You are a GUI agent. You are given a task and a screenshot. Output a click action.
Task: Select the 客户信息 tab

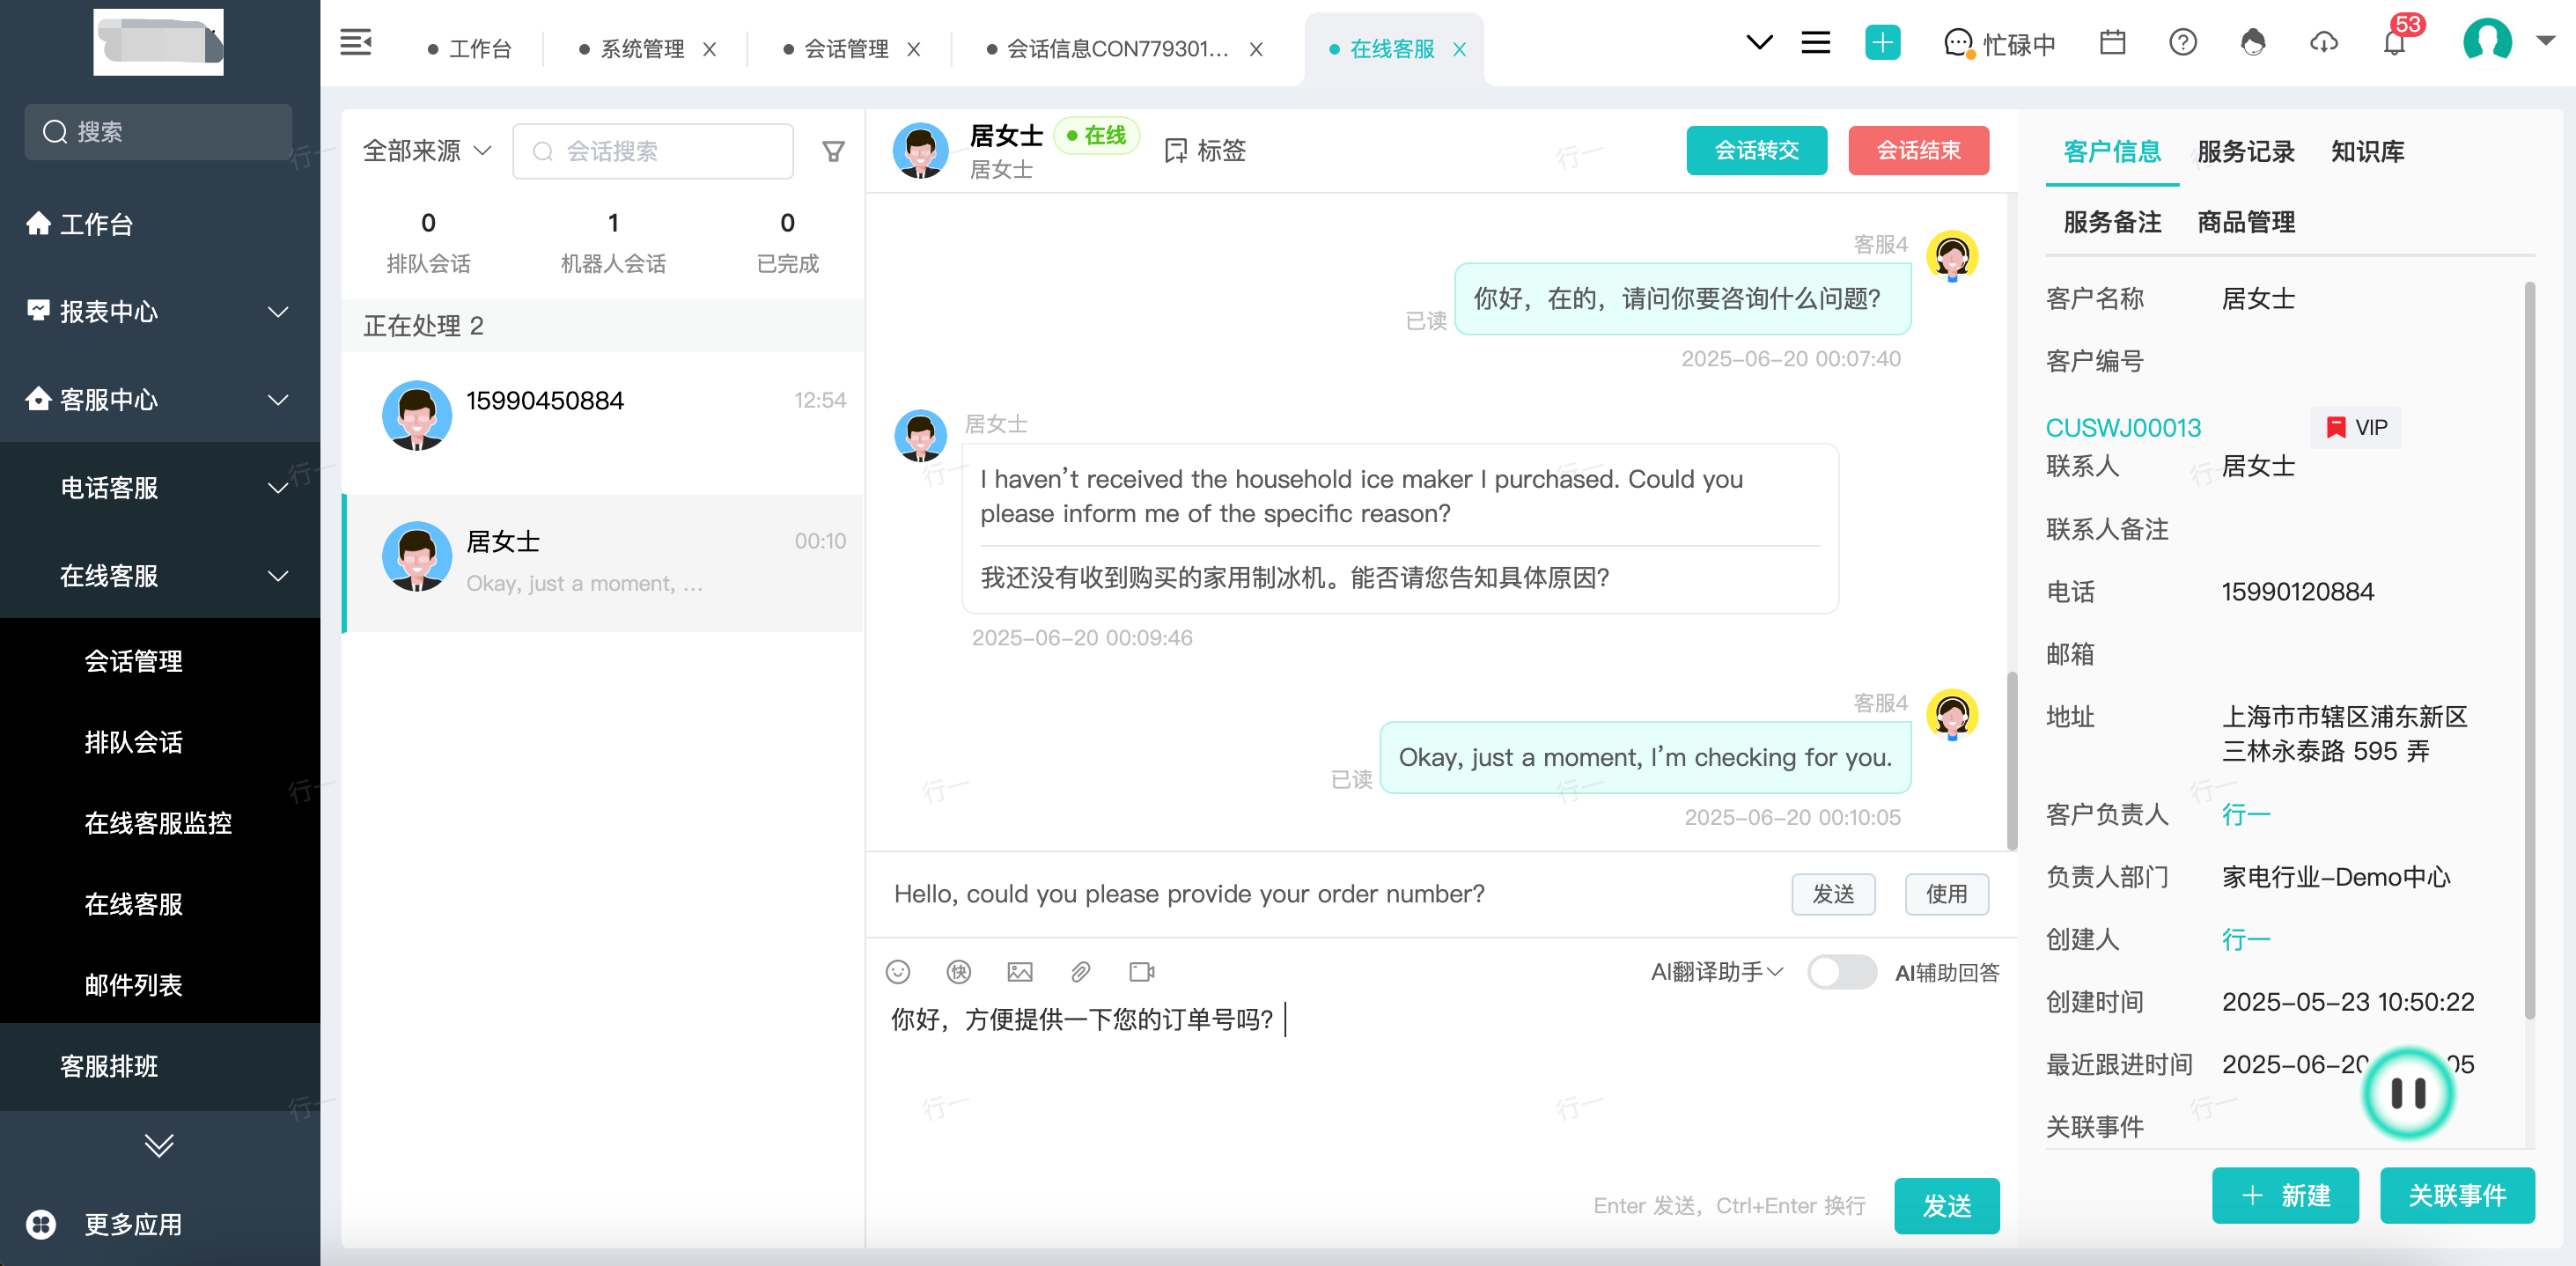tap(2112, 151)
